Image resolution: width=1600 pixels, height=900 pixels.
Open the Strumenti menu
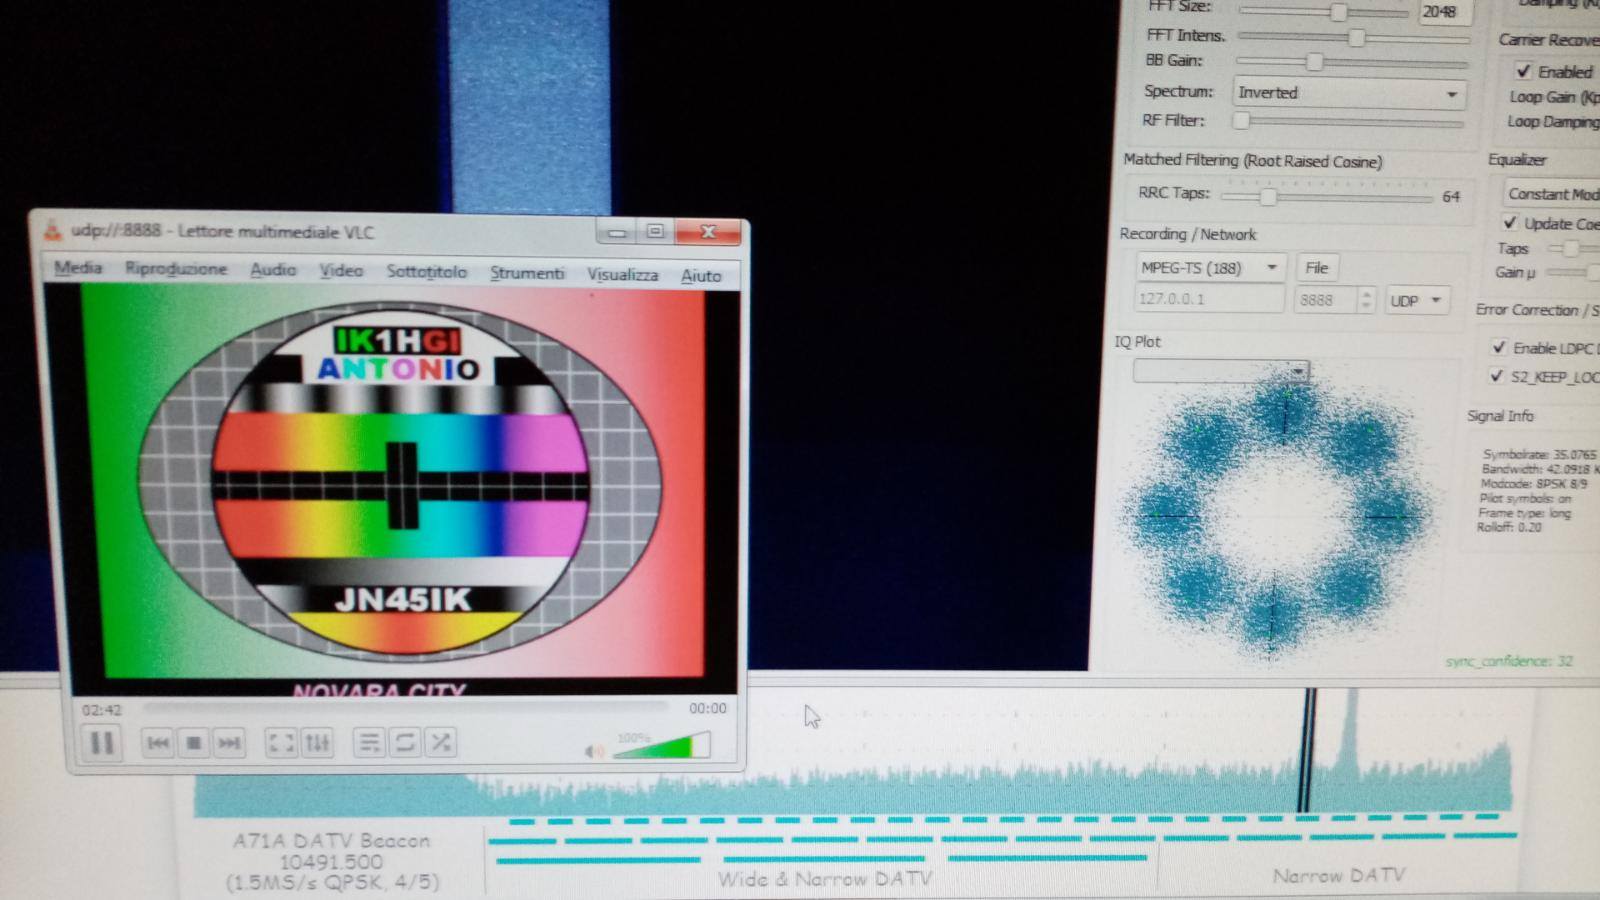pos(527,273)
